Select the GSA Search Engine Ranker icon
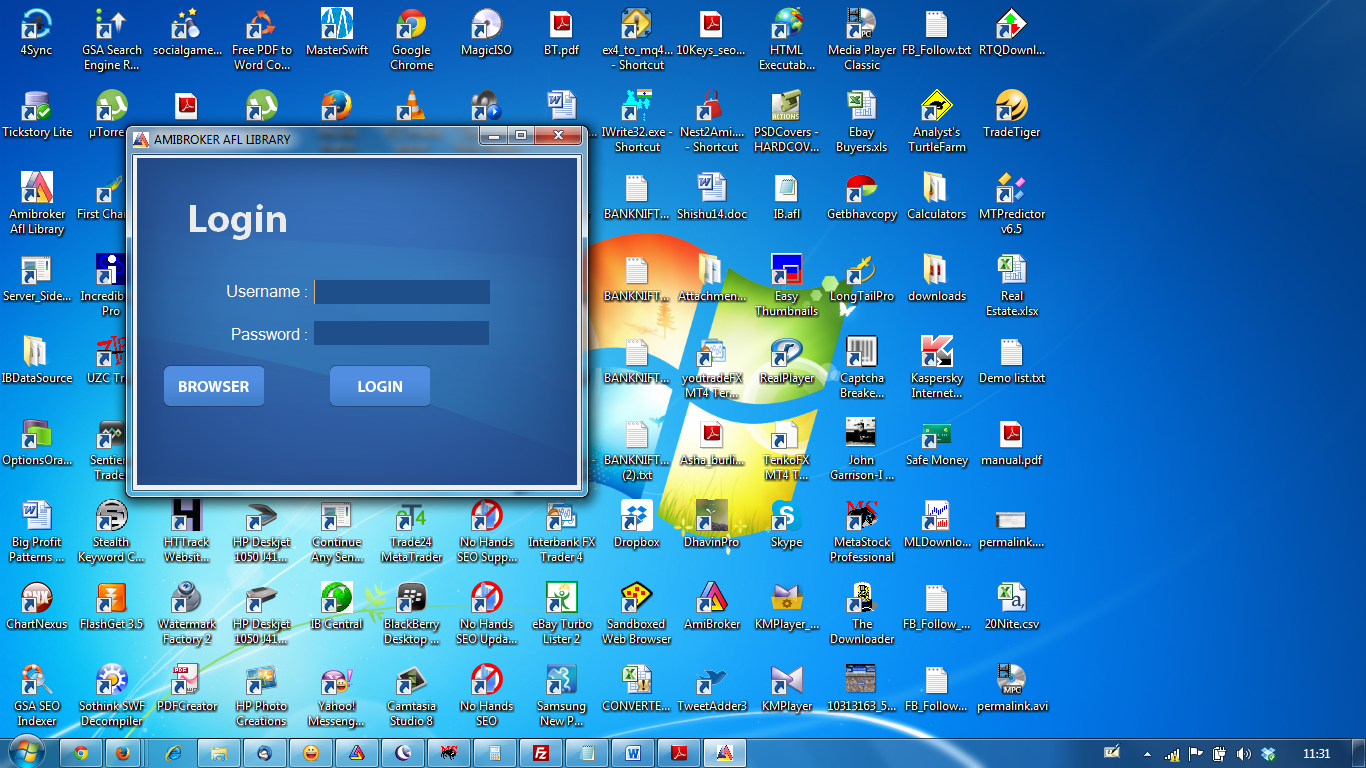 (x=112, y=40)
